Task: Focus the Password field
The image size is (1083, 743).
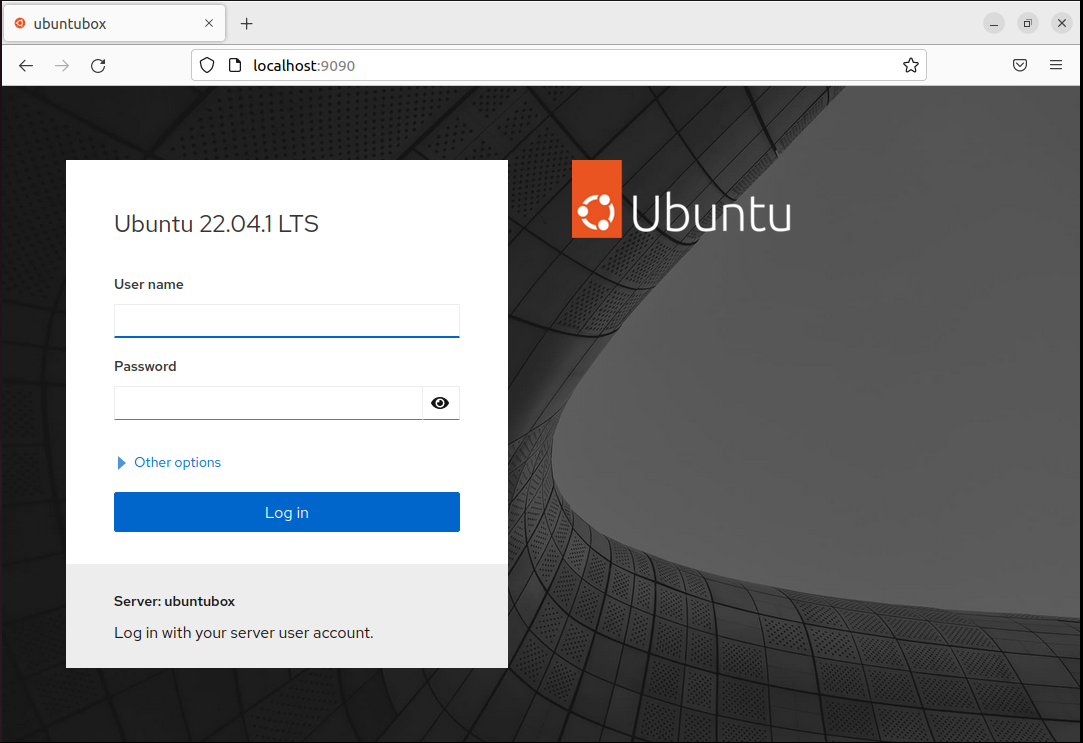Action: point(268,403)
